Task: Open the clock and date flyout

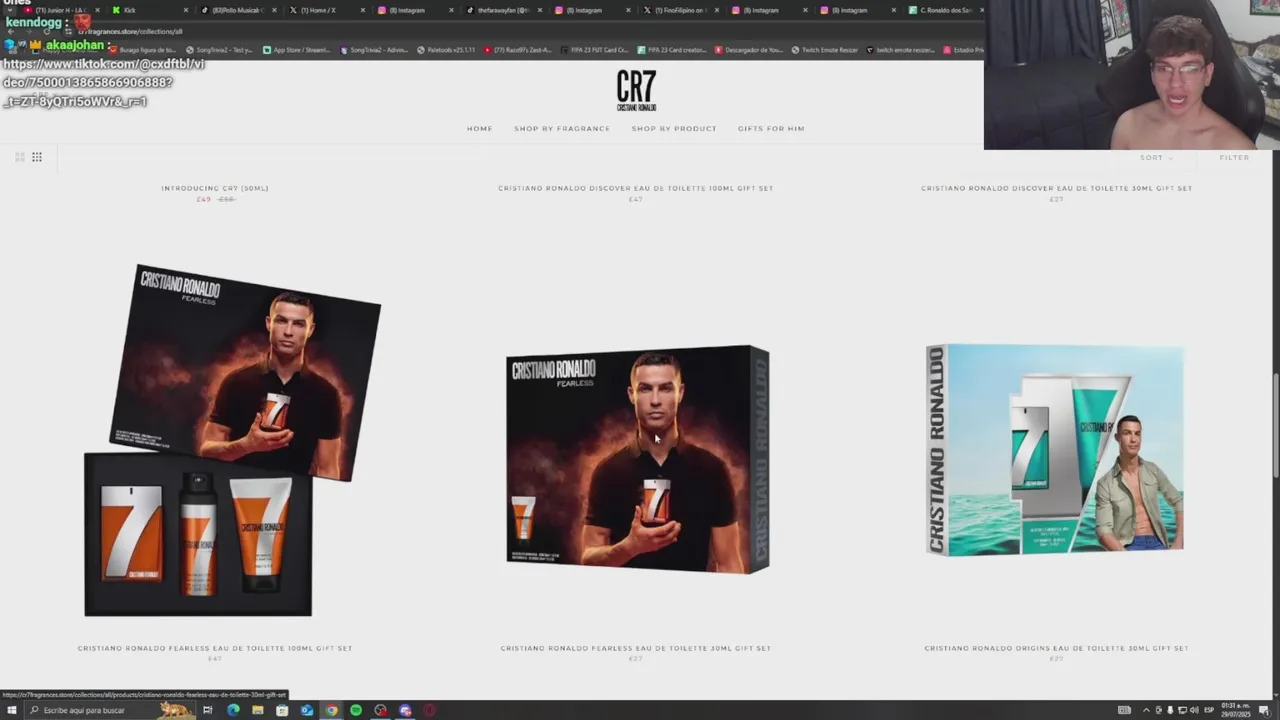Action: pos(1235,710)
